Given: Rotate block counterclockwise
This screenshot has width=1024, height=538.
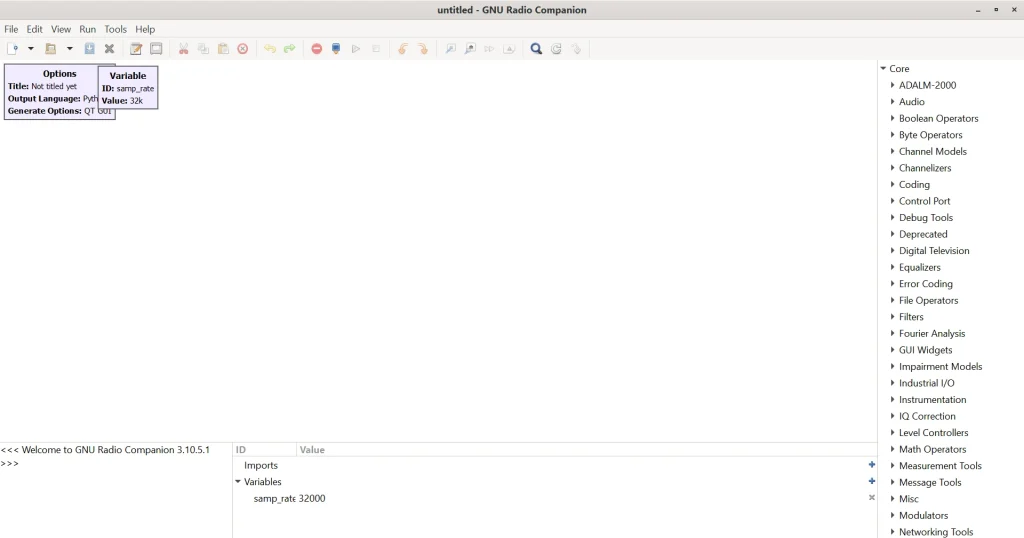Looking at the screenshot, I should (x=403, y=49).
